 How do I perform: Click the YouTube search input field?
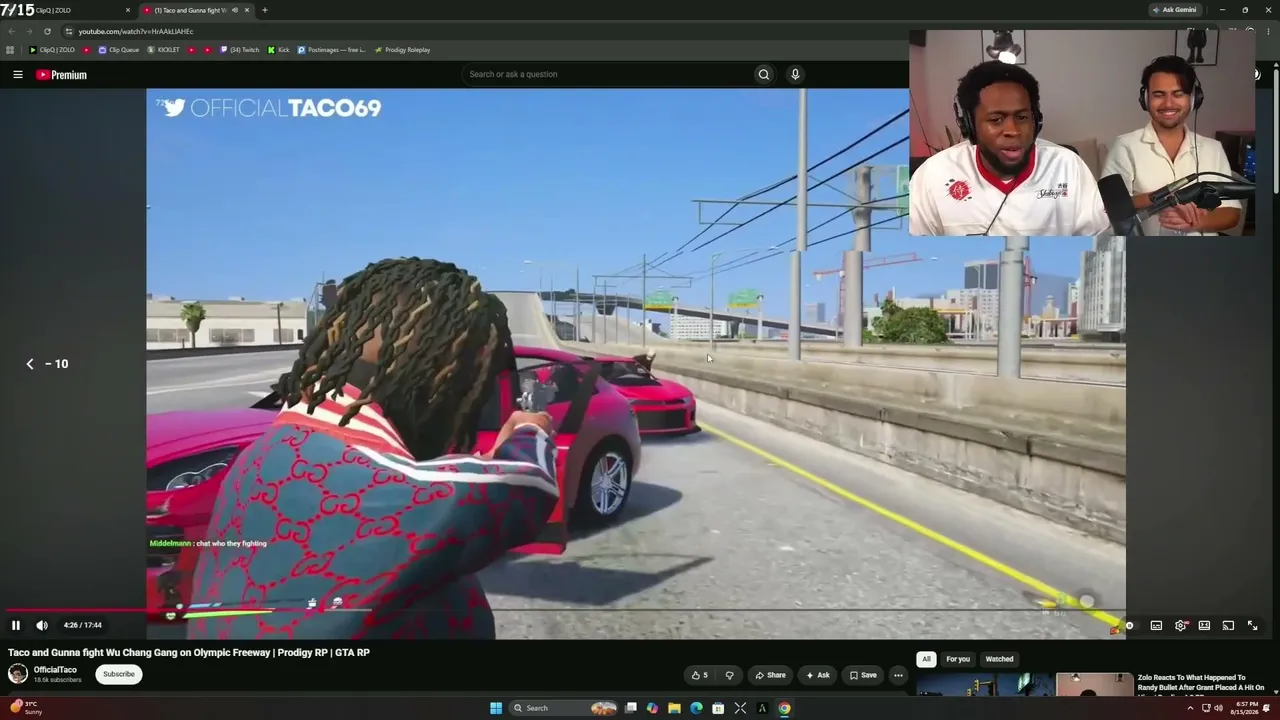point(608,74)
